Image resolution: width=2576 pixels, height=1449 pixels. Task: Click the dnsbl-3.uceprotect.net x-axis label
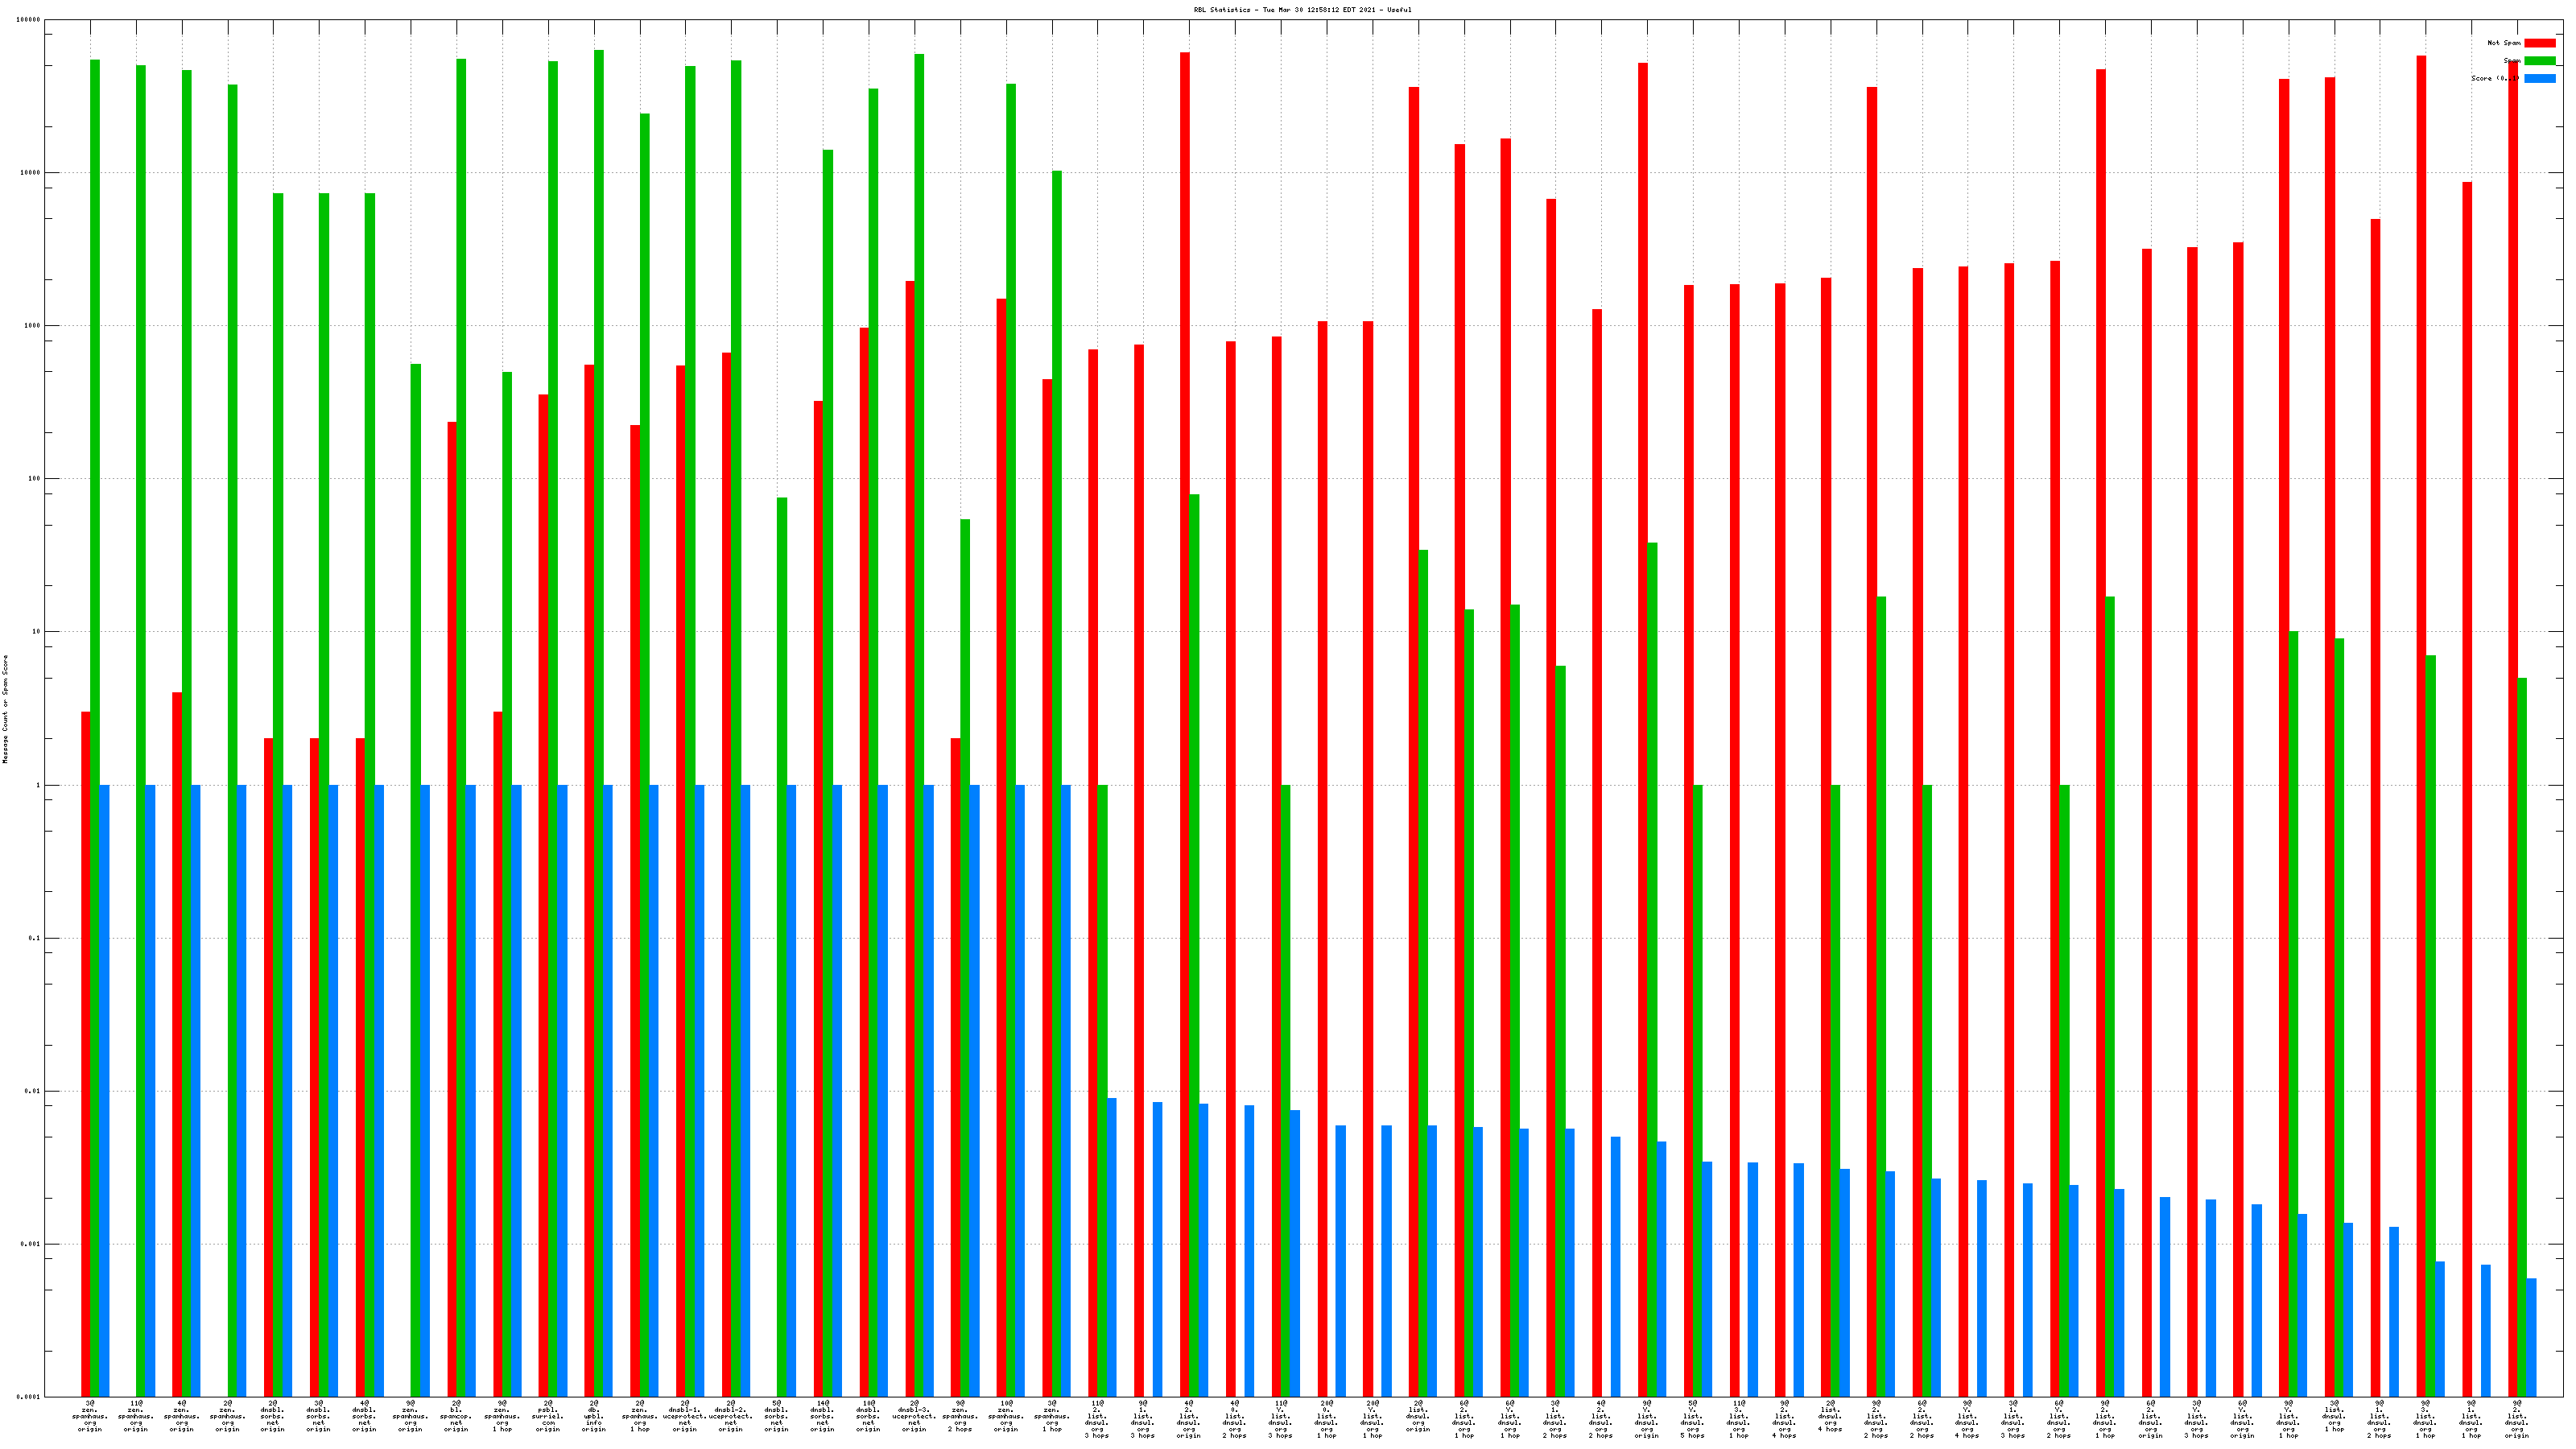point(914,1416)
